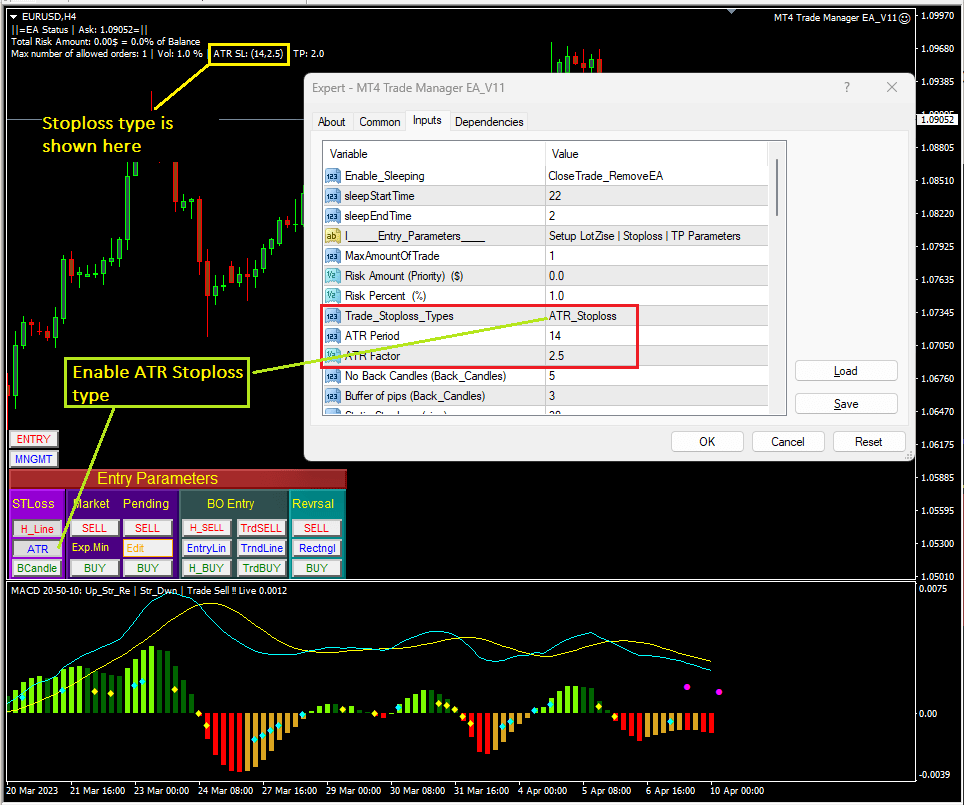
Task: Click the Trade_Stoploss_Types row icon
Action: pyautogui.click(x=333, y=316)
